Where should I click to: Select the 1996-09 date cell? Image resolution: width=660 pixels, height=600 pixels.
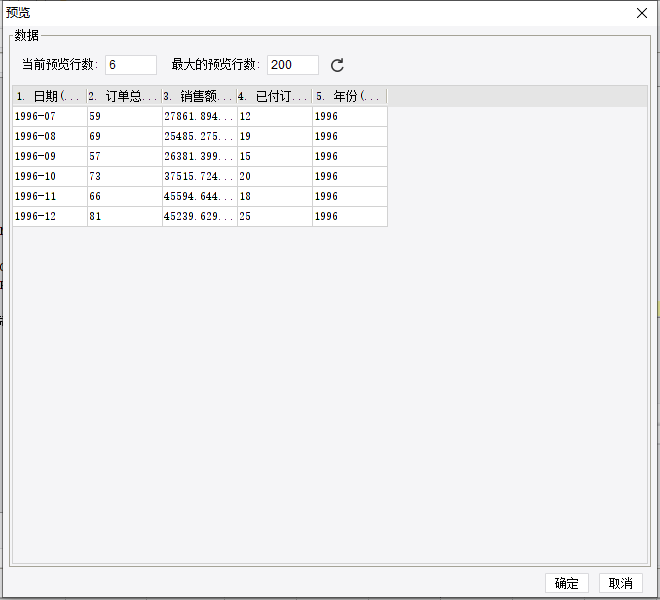pyautogui.click(x=50, y=156)
